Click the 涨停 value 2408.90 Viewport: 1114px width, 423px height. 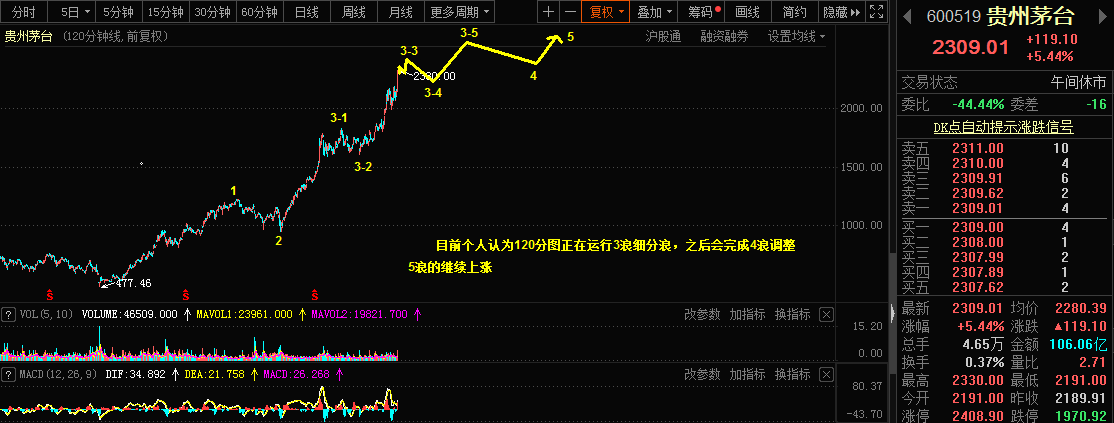[x=978, y=415]
